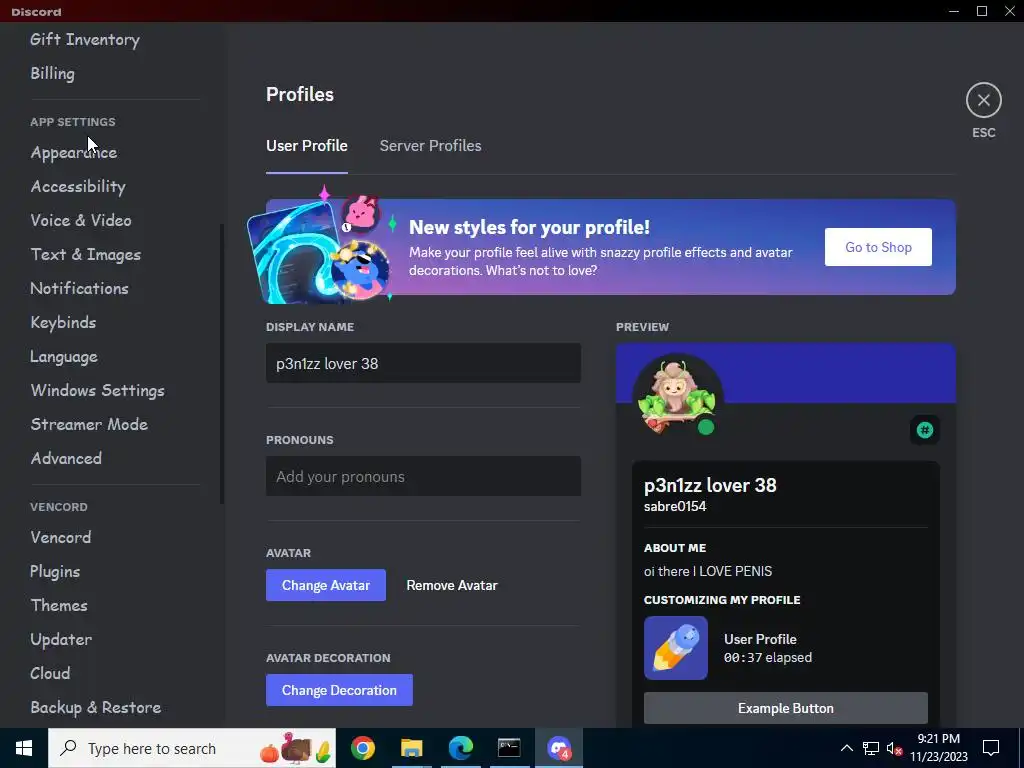This screenshot has width=1024, height=768.
Task: Click the taskbar clock and date
Action: point(938,748)
